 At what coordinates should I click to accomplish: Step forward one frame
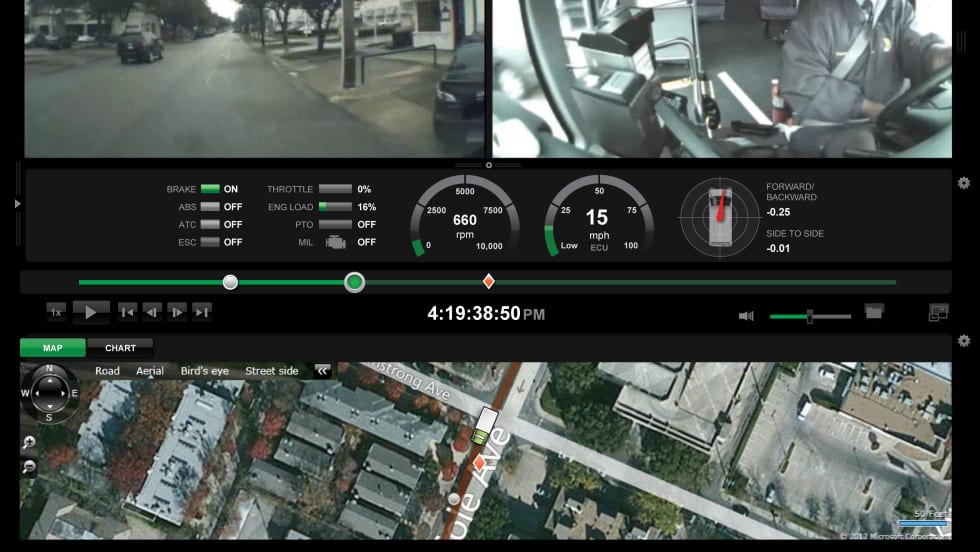[177, 312]
